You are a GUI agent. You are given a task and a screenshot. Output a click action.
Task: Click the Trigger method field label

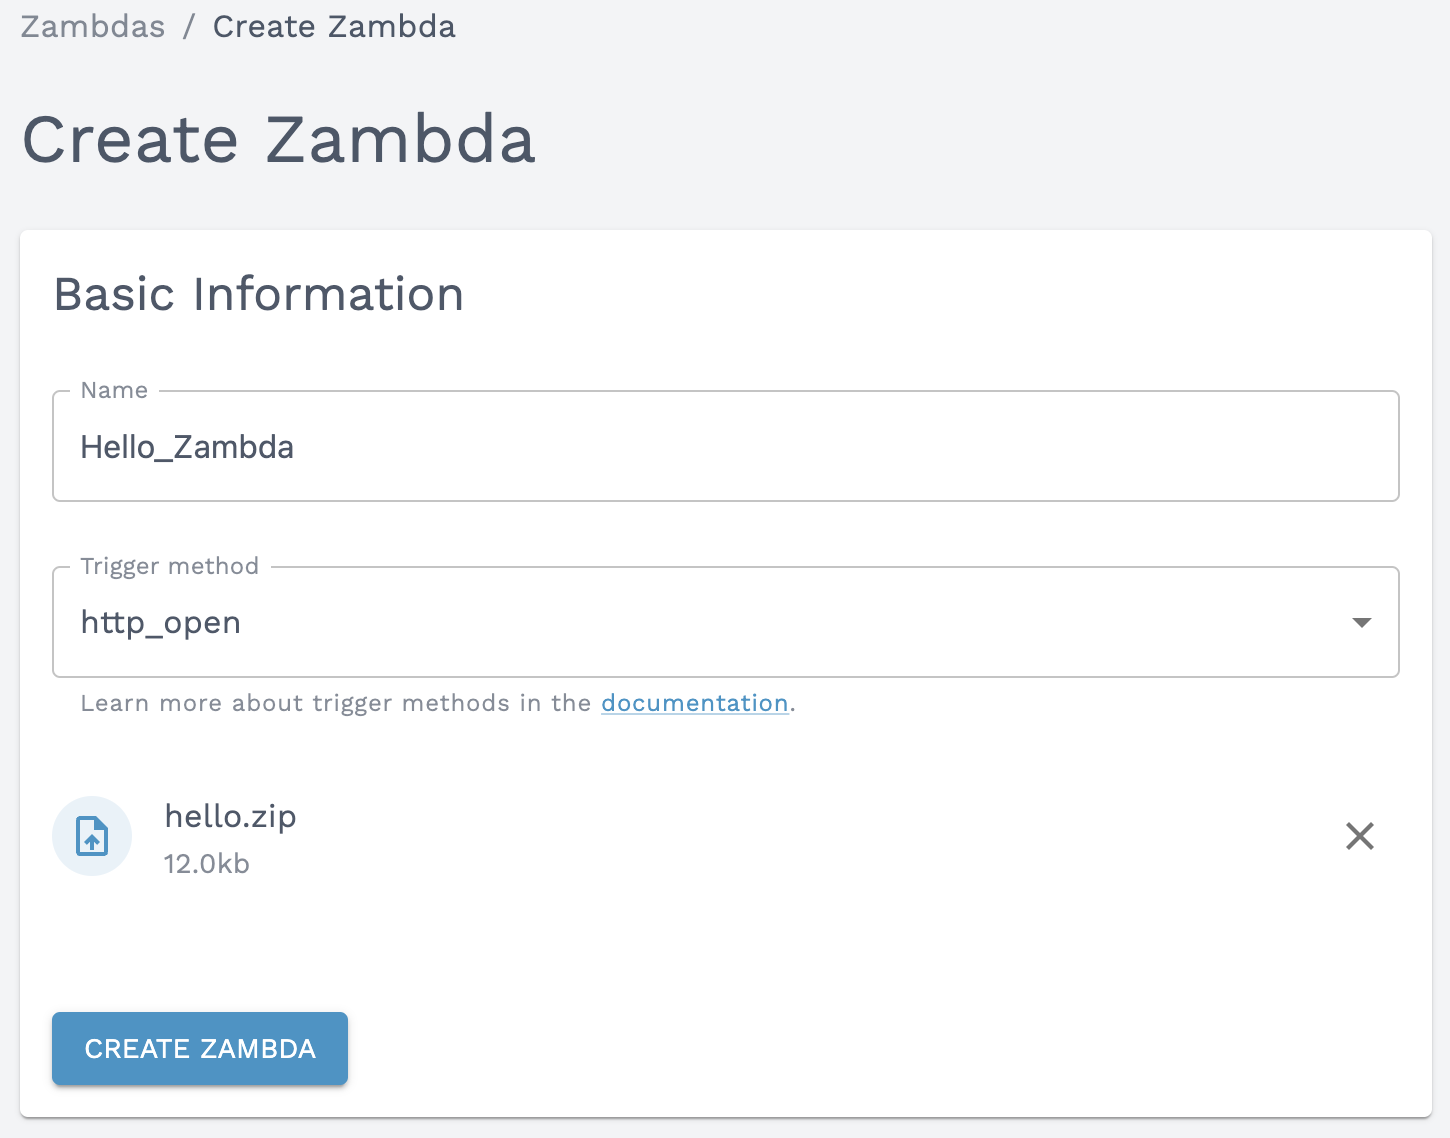(x=169, y=565)
